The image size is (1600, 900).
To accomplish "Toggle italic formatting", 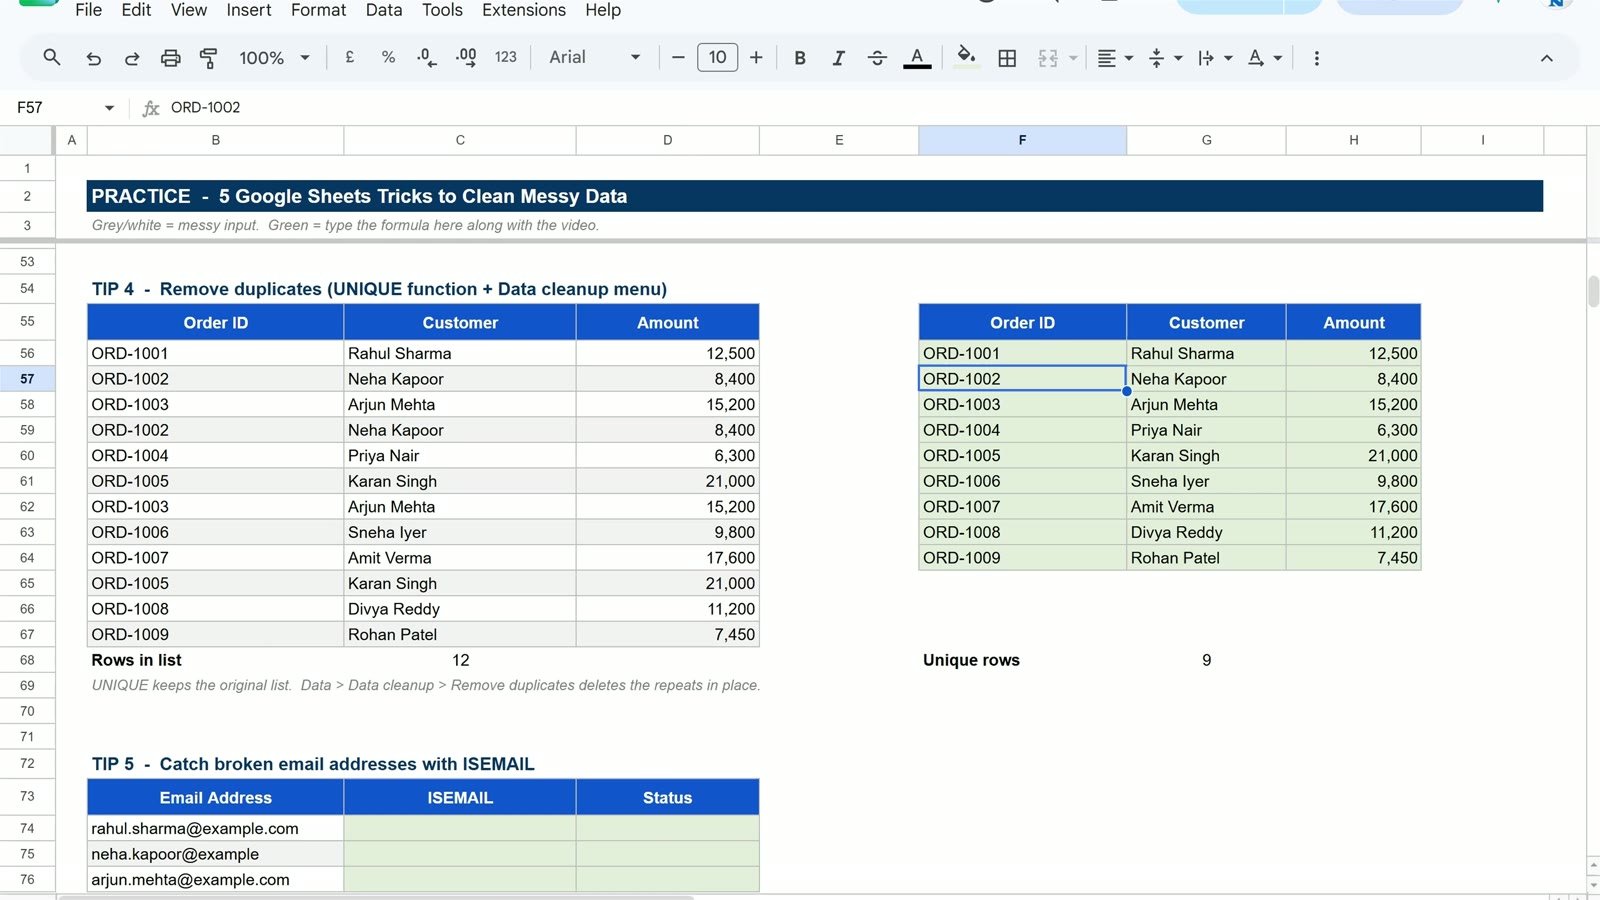I will point(838,58).
